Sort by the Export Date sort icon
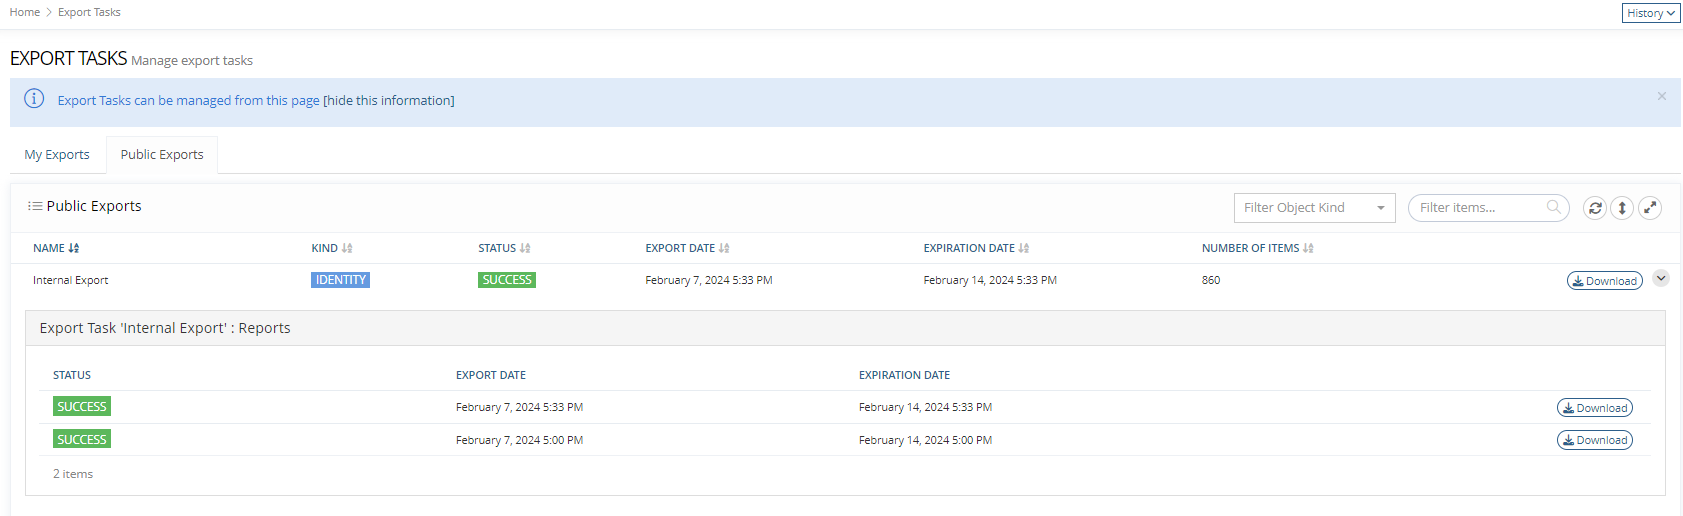The height and width of the screenshot is (516, 1683). pyautogui.click(x=724, y=248)
